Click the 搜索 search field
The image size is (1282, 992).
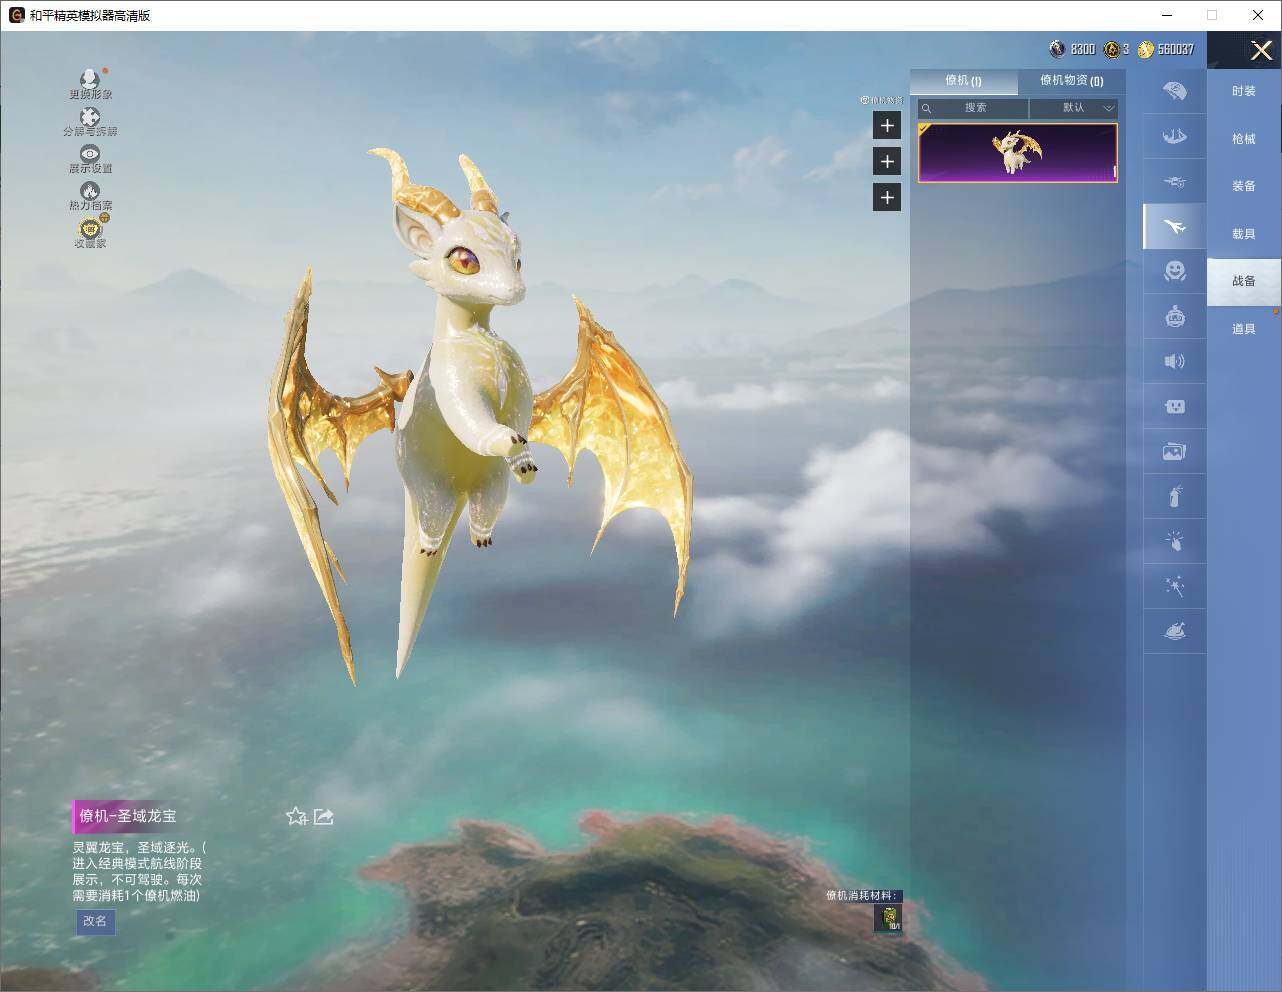[973, 108]
